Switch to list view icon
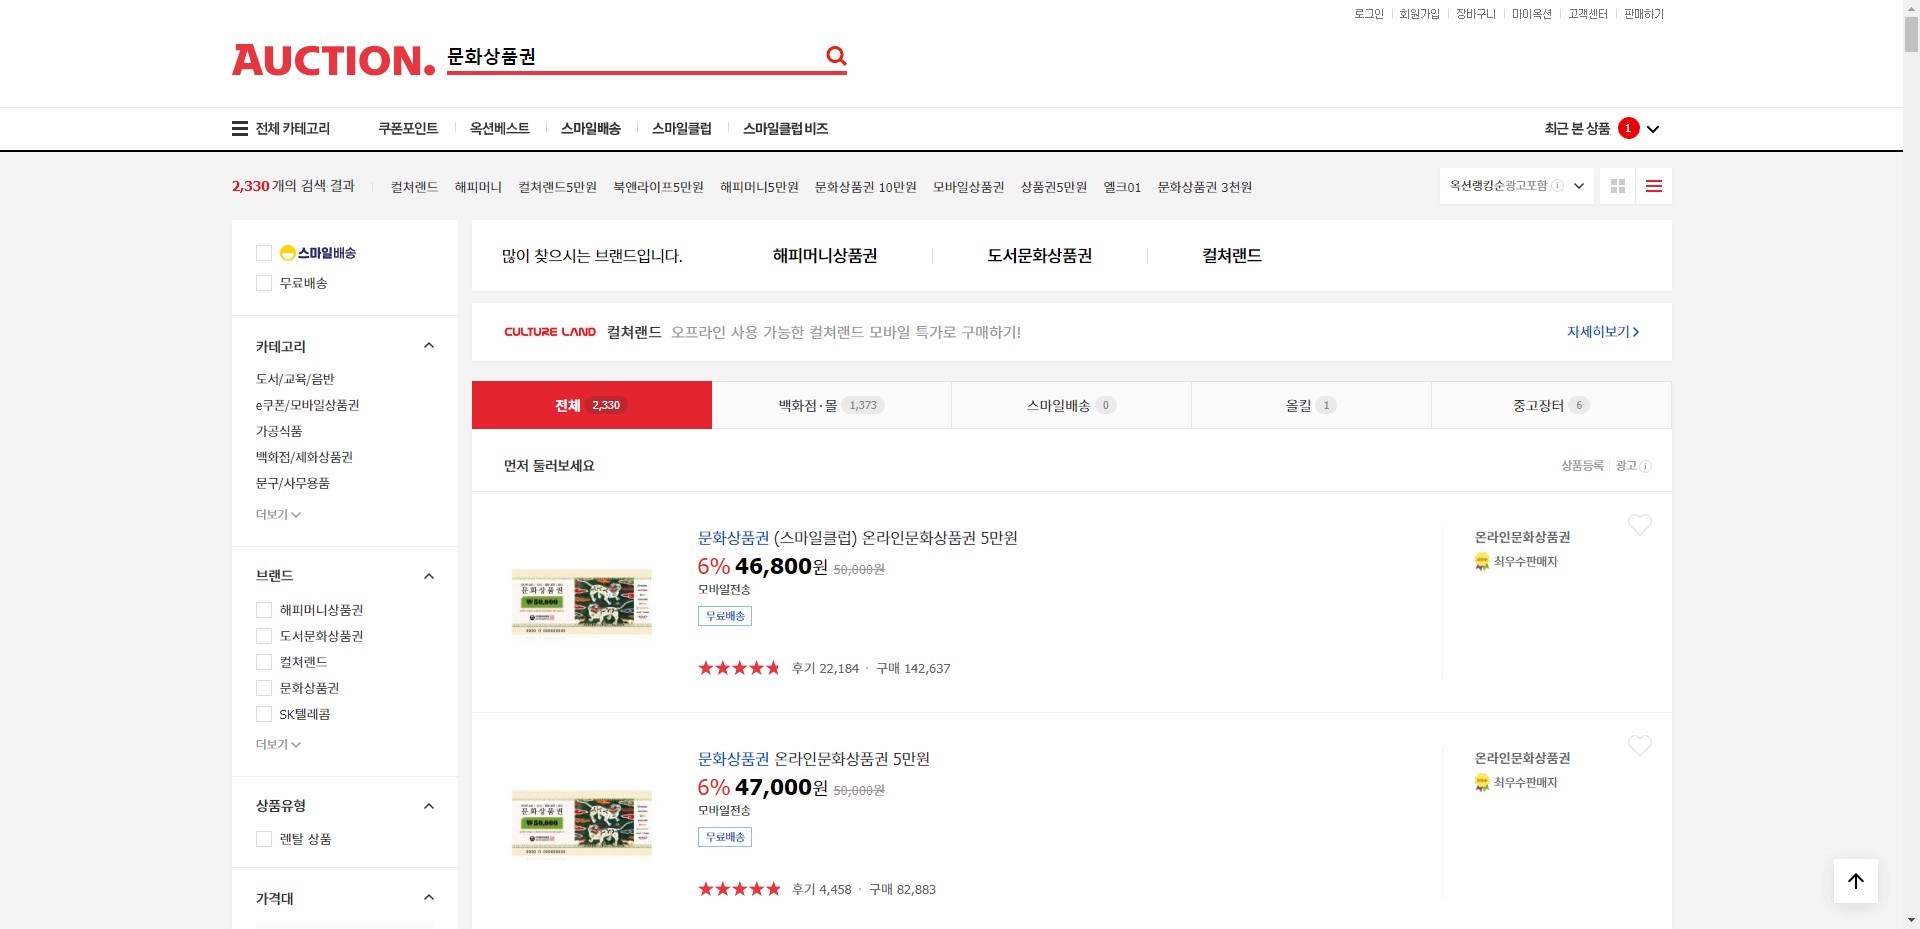Image resolution: width=1920 pixels, height=929 pixels. pos(1654,186)
